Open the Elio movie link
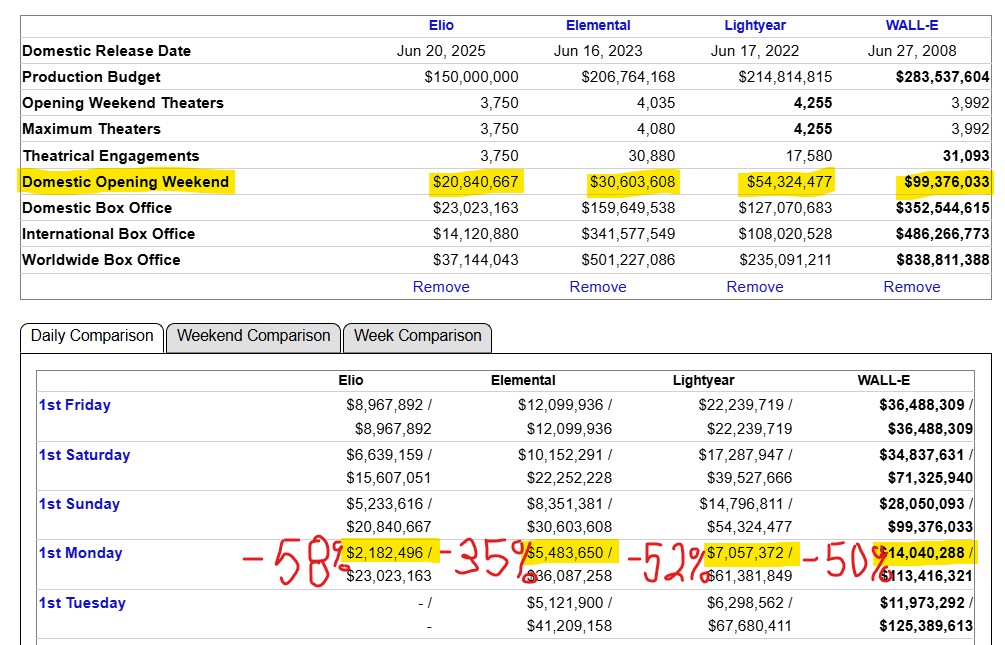Viewport: 1005px width, 645px height. (x=441, y=25)
